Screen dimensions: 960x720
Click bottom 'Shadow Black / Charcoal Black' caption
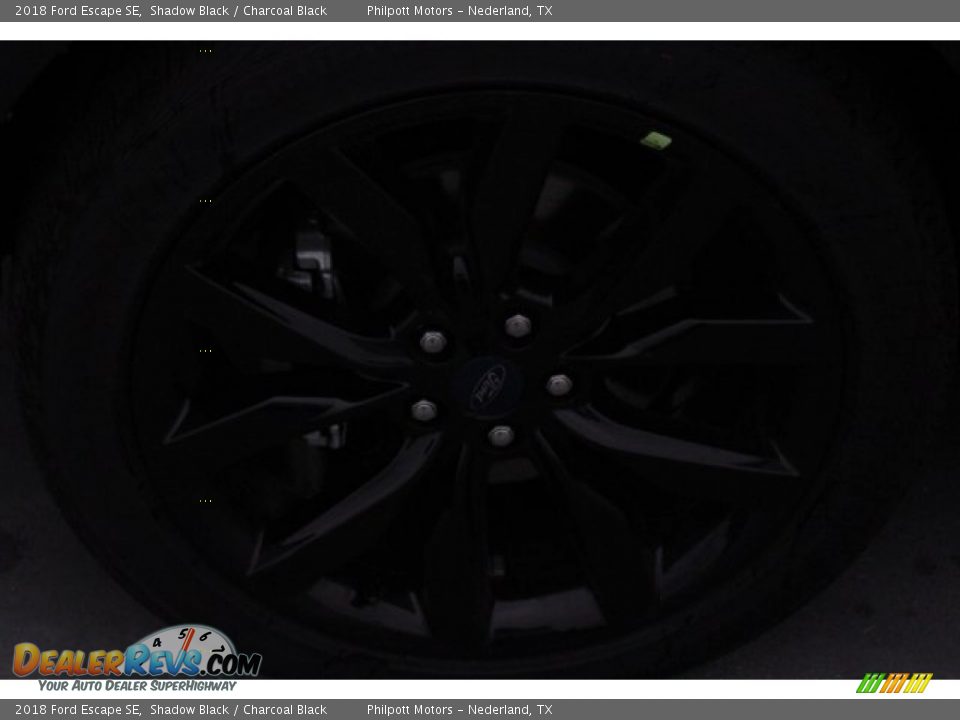[x=238, y=710]
